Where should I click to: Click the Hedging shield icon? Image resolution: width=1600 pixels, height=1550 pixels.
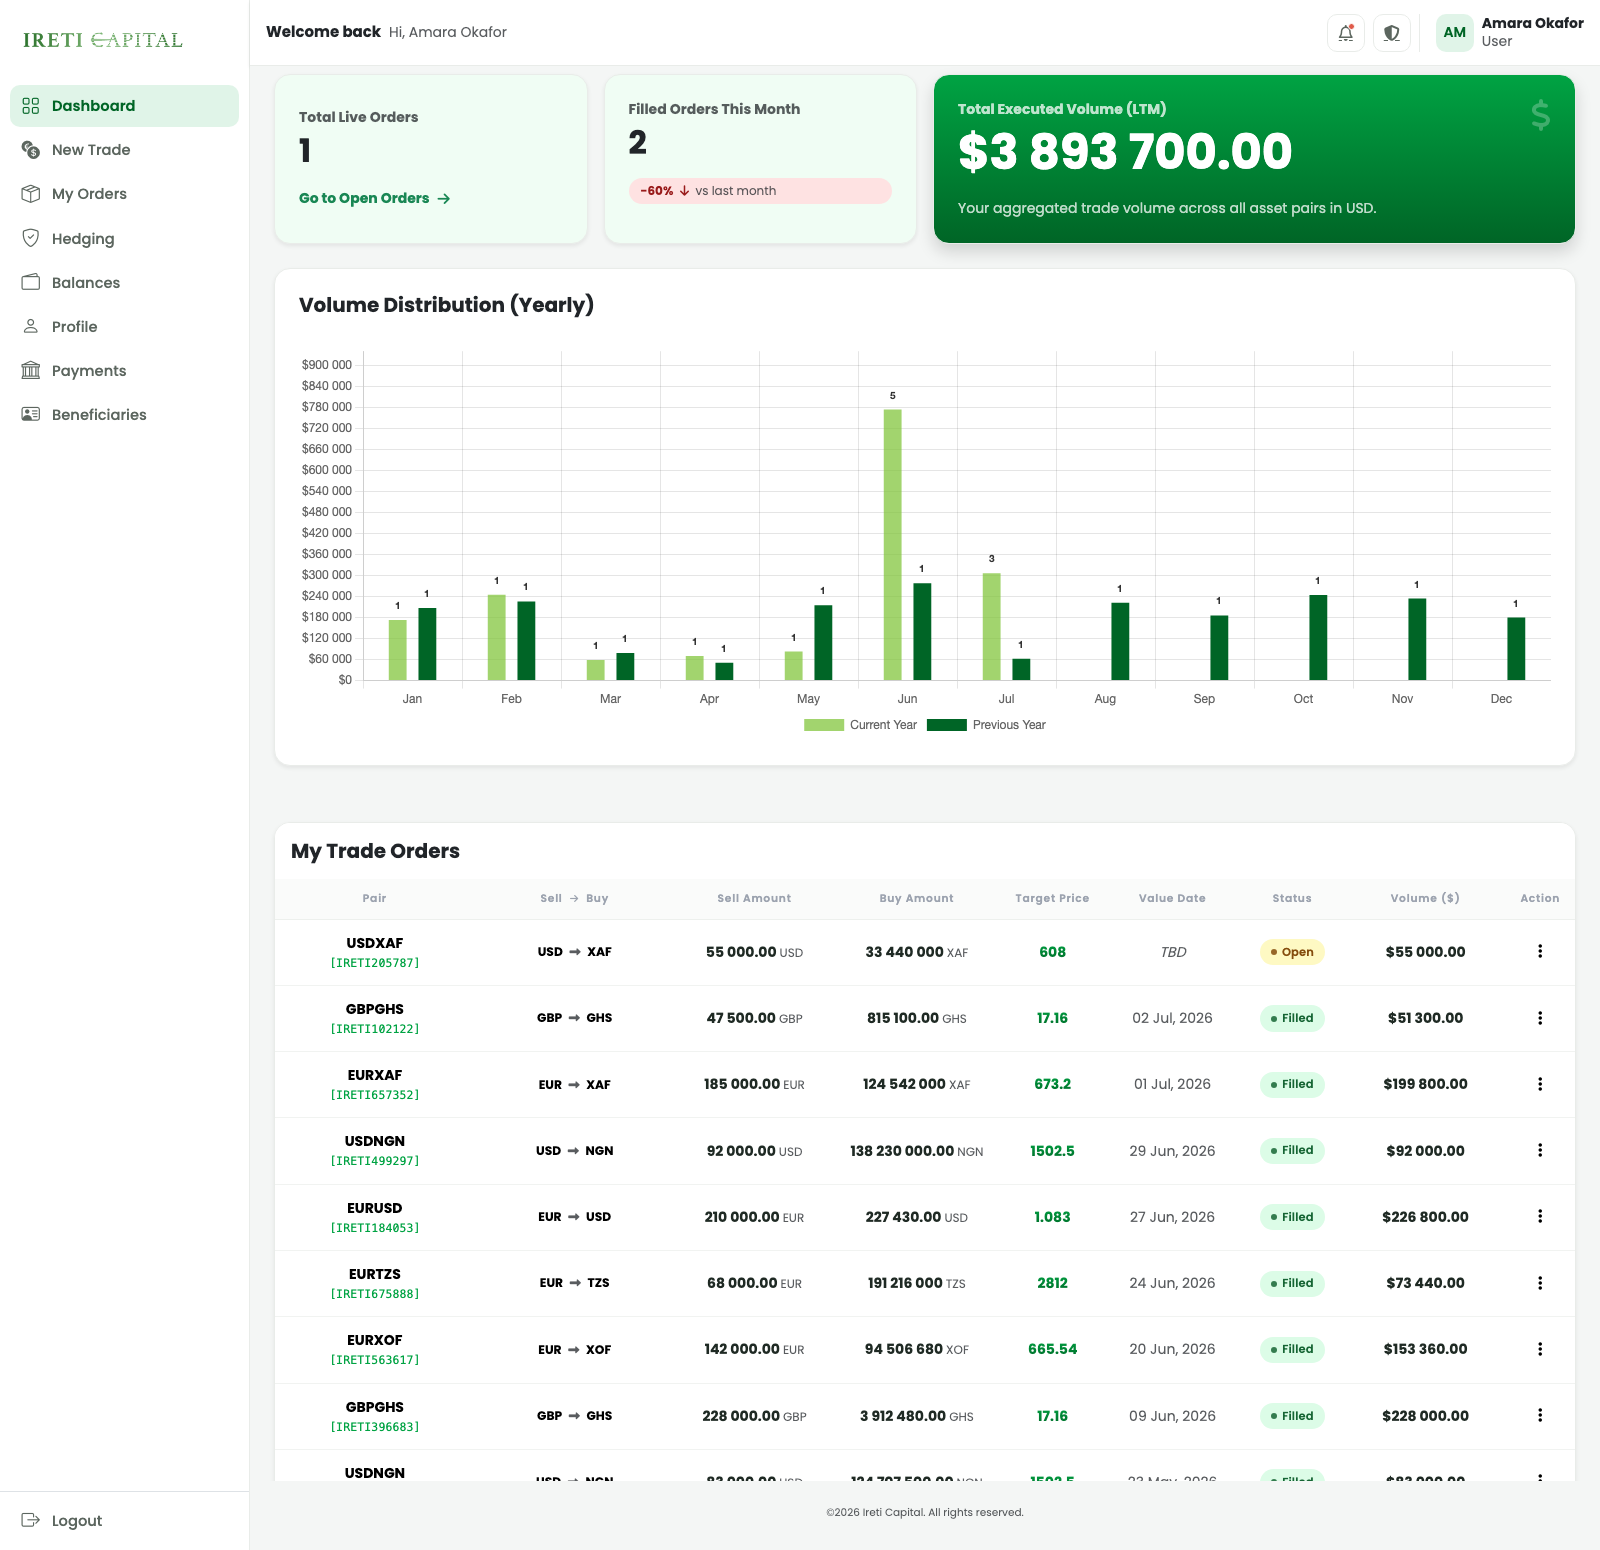click(31, 238)
